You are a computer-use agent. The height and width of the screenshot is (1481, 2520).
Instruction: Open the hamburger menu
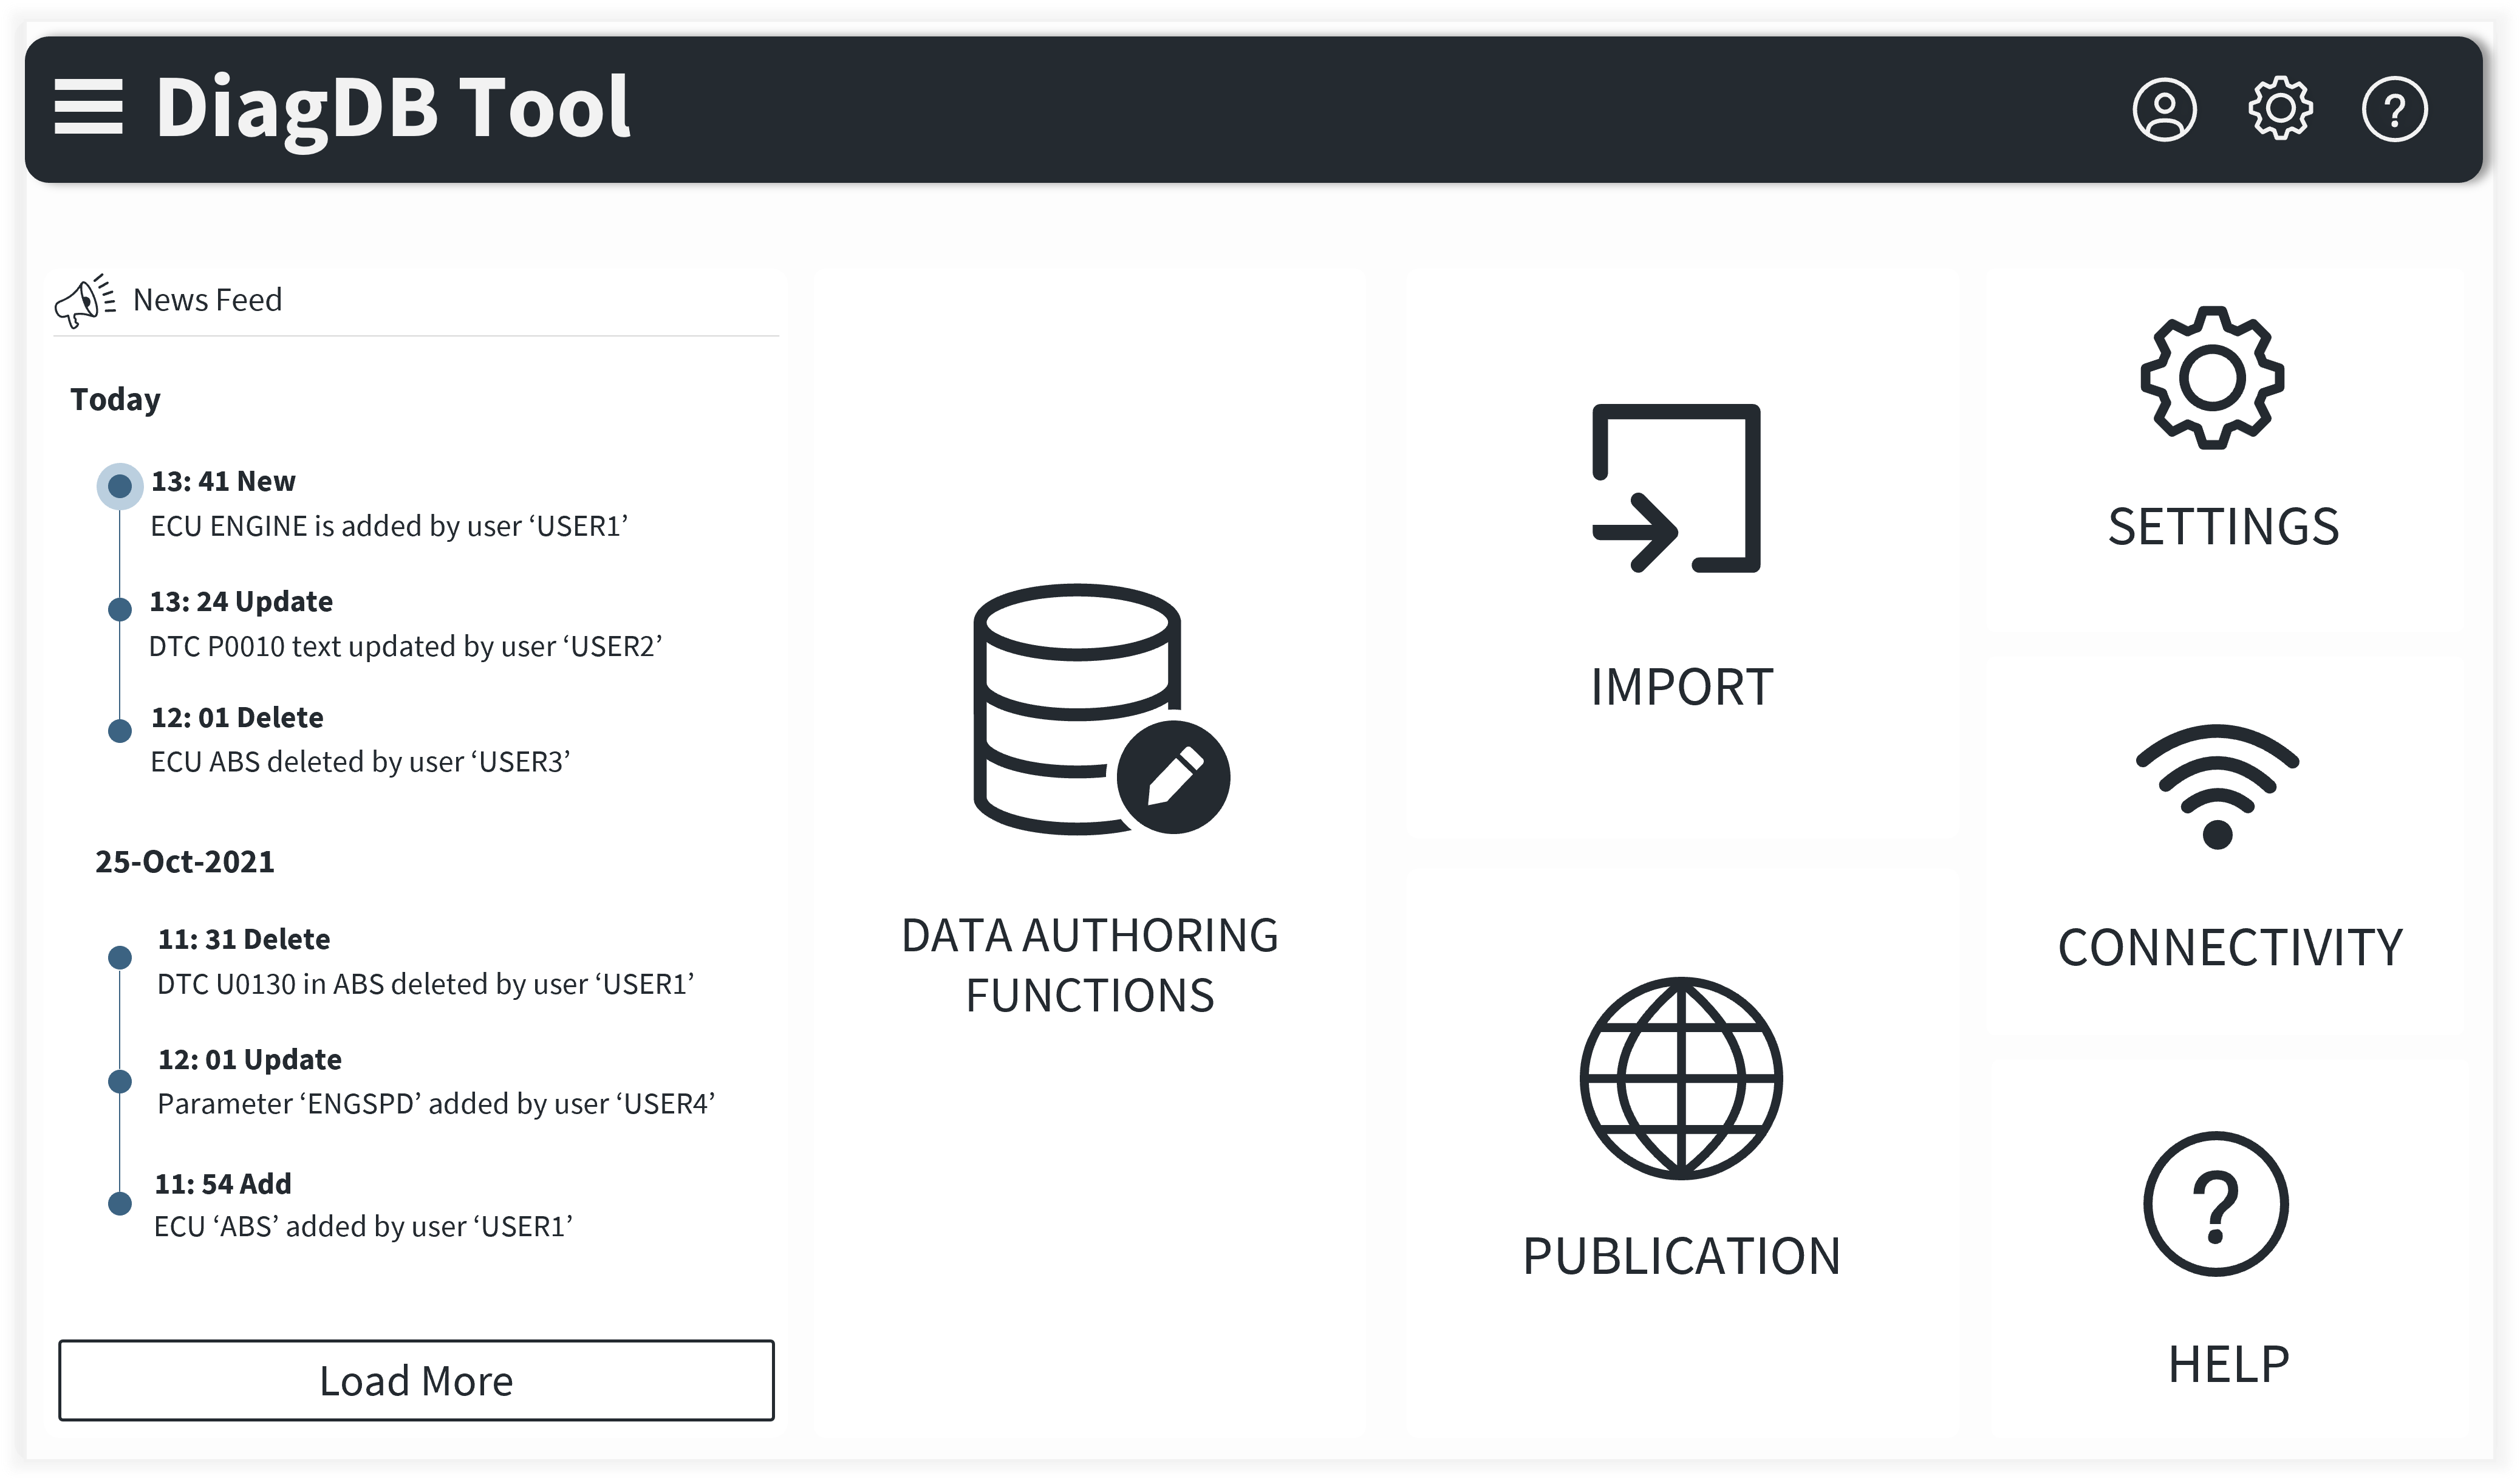tap(88, 107)
